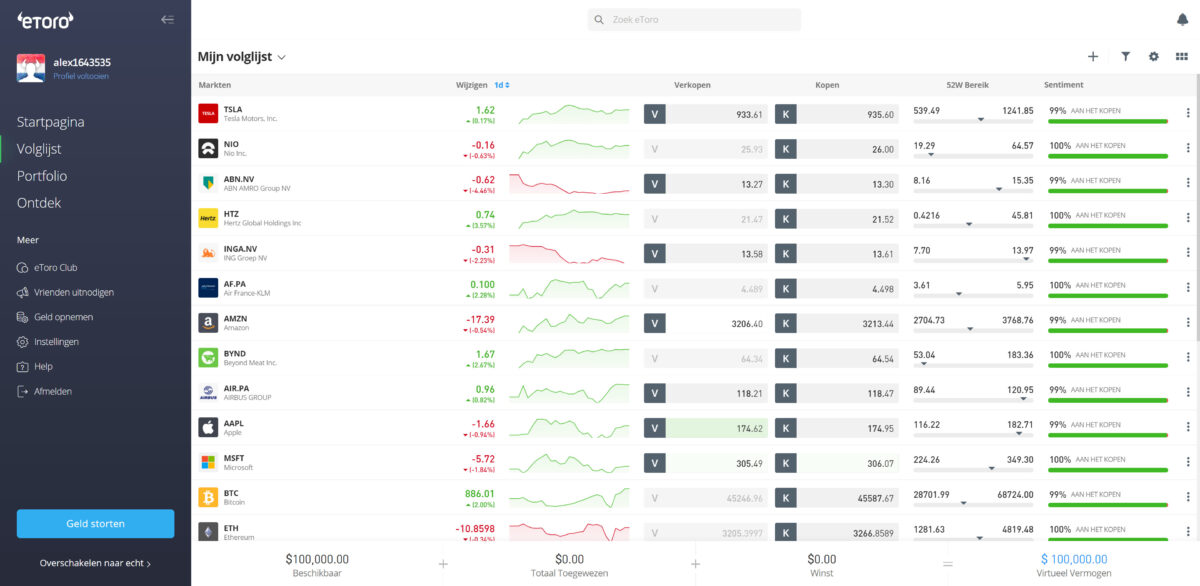1200x586 pixels.
Task: Select Volglijst in sidebar
Action: coord(39,149)
